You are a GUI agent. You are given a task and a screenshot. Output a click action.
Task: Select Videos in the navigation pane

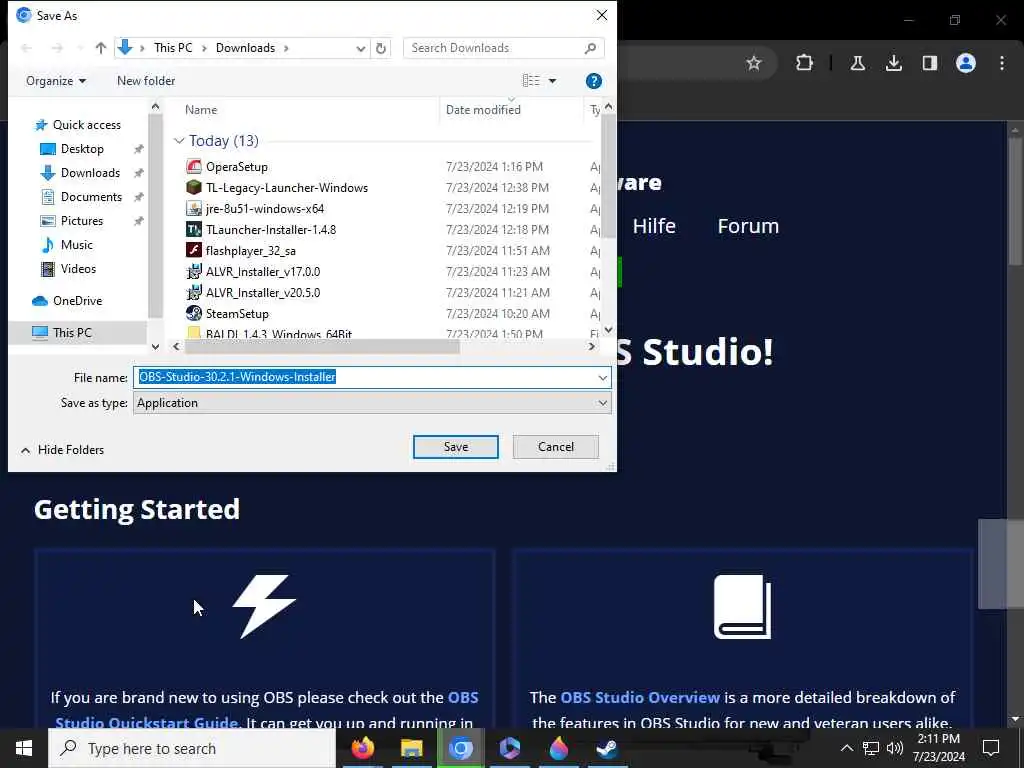pos(78,269)
